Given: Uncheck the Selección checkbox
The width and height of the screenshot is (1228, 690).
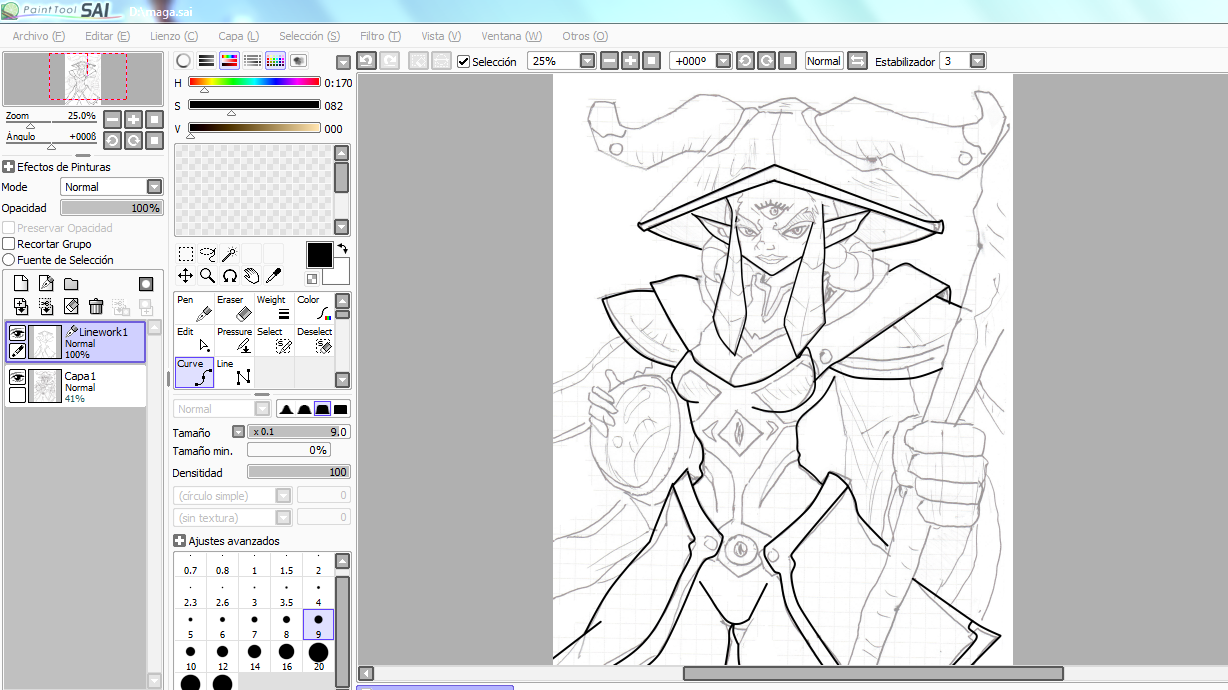Looking at the screenshot, I should 463,61.
